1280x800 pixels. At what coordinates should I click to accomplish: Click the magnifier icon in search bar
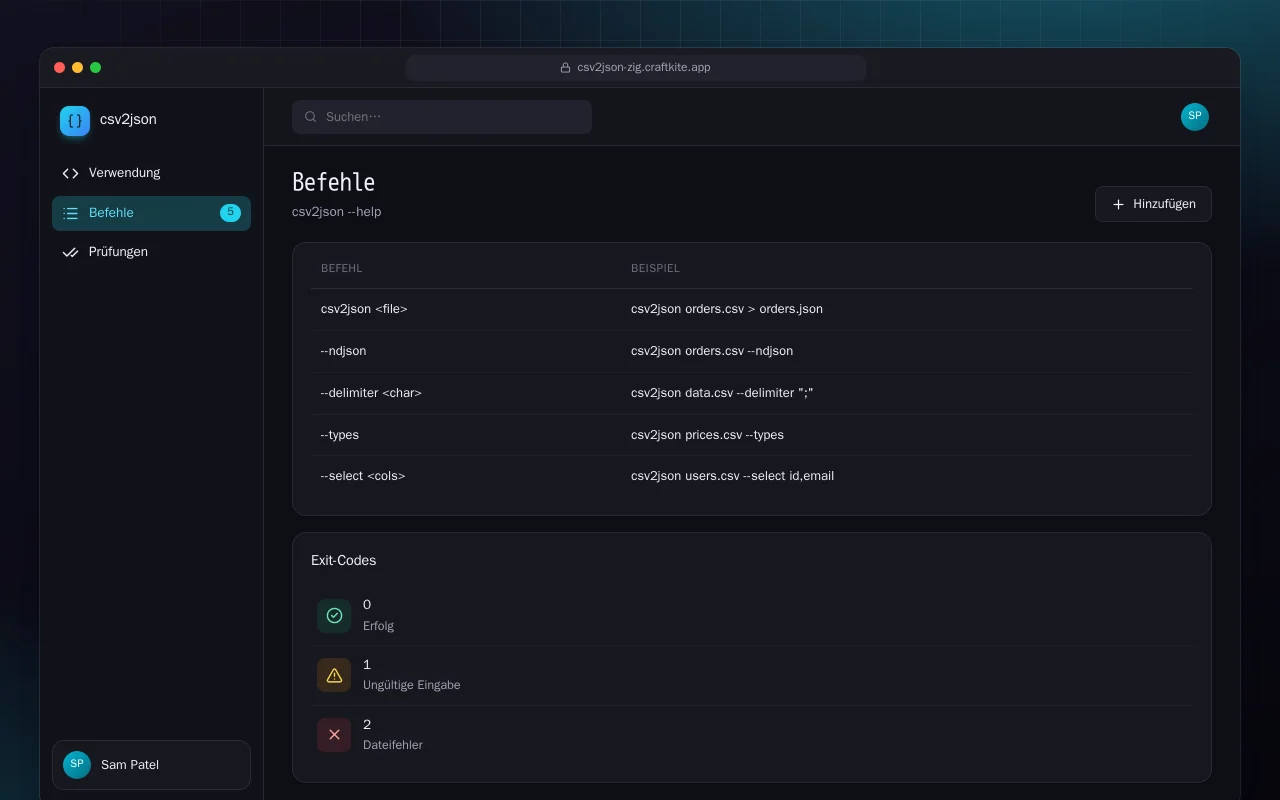click(x=311, y=117)
